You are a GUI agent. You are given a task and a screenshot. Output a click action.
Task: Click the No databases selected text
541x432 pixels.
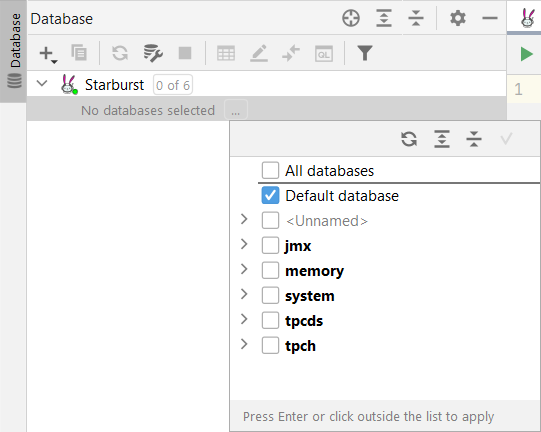click(148, 110)
